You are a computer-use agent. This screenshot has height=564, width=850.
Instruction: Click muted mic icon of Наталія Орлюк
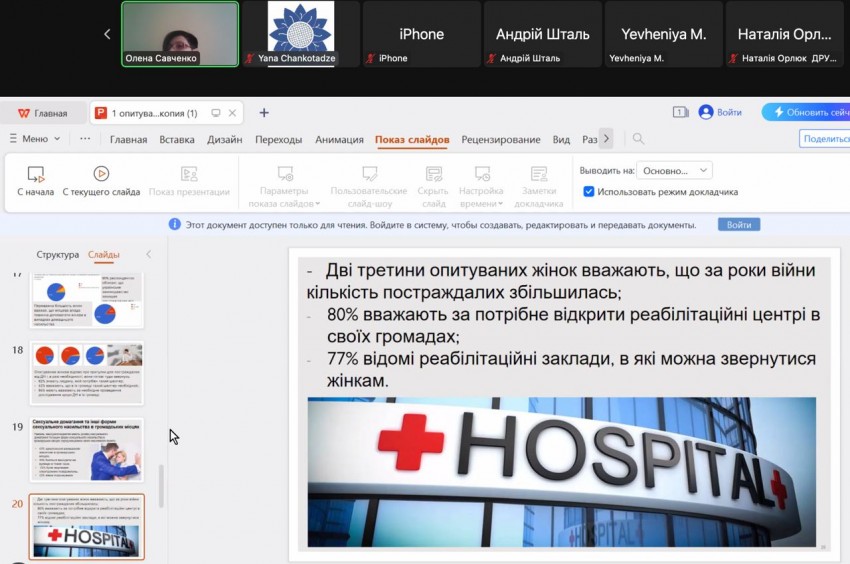pyautogui.click(x=733, y=59)
